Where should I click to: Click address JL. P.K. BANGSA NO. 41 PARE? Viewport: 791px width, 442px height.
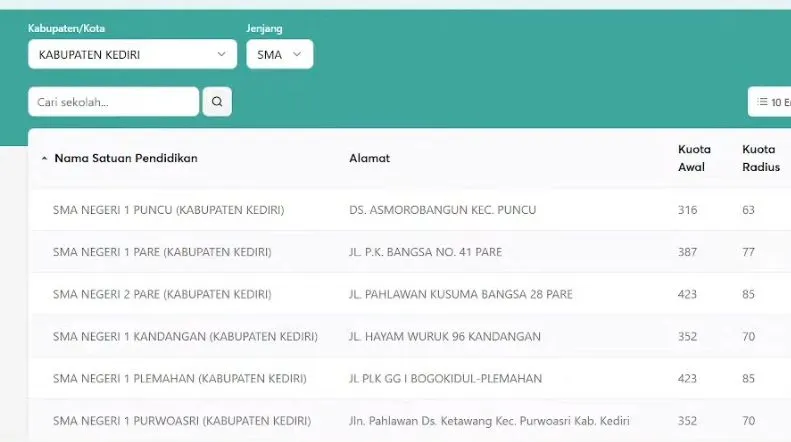tap(425, 252)
